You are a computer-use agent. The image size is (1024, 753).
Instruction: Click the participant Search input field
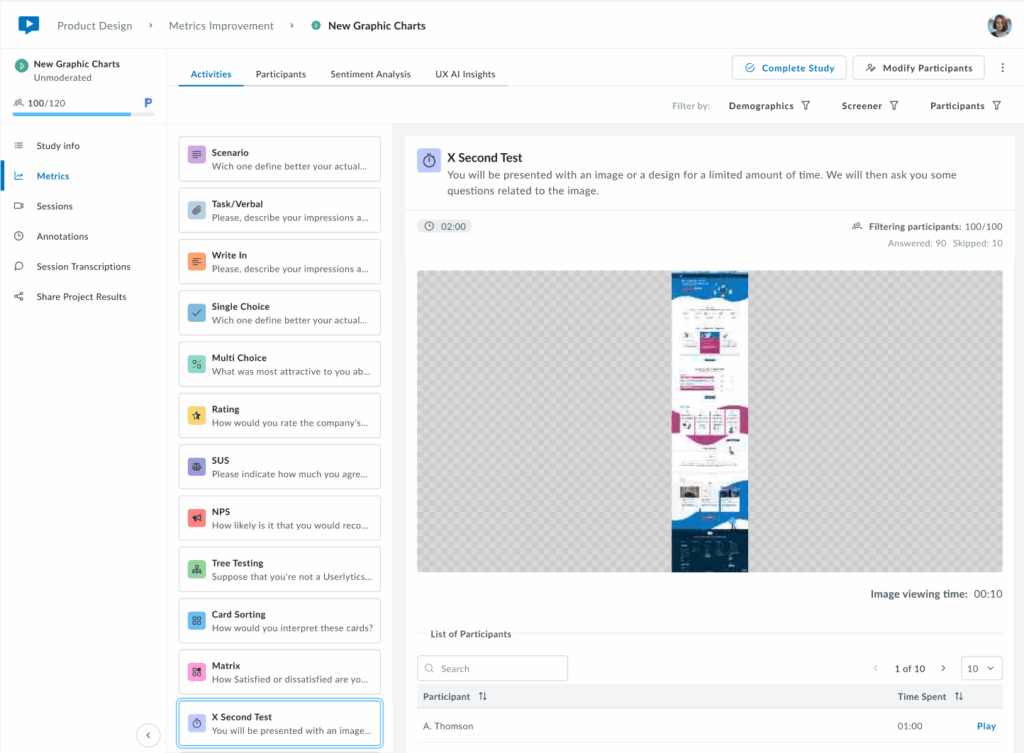[x=493, y=668]
